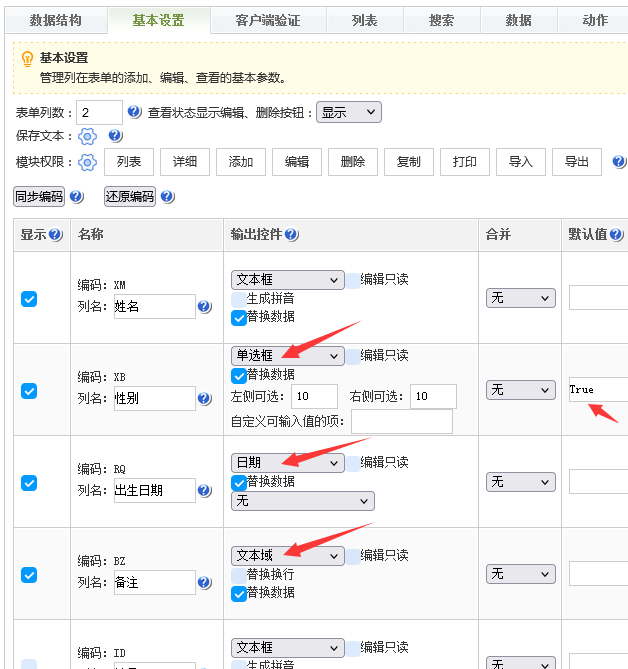
Task: Click help icon next to 还原编码 button
Action: [x=167, y=197]
